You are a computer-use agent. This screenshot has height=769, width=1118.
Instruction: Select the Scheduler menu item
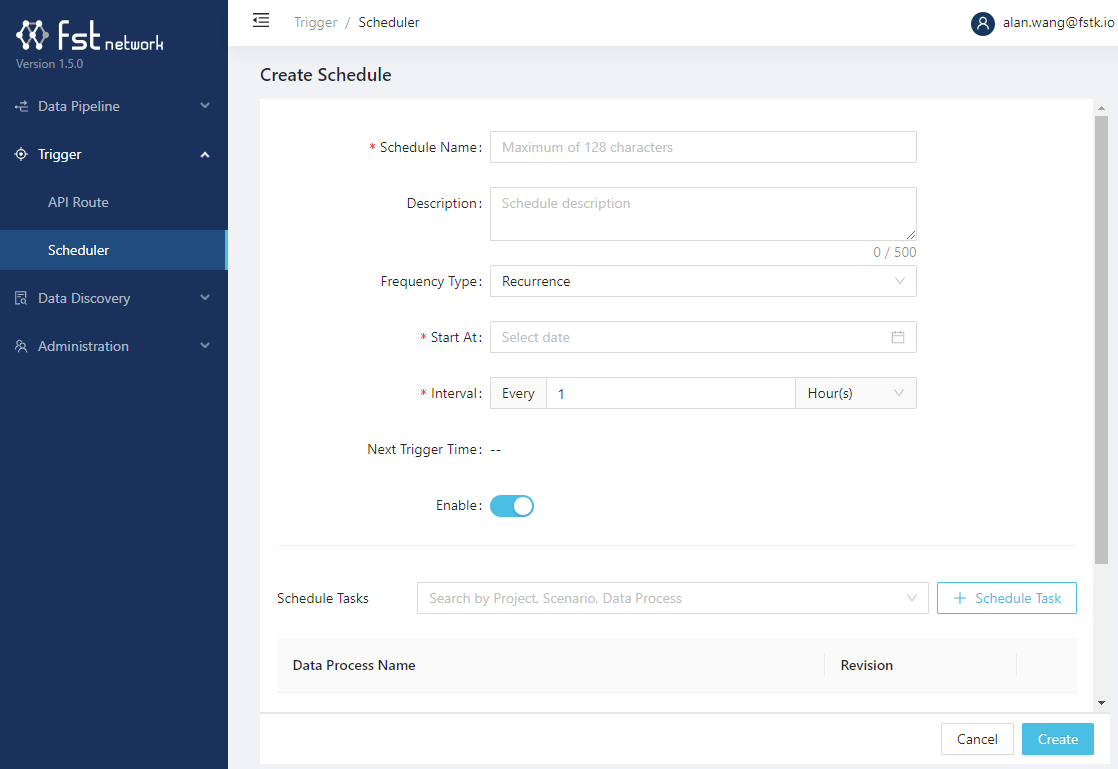[78, 251]
